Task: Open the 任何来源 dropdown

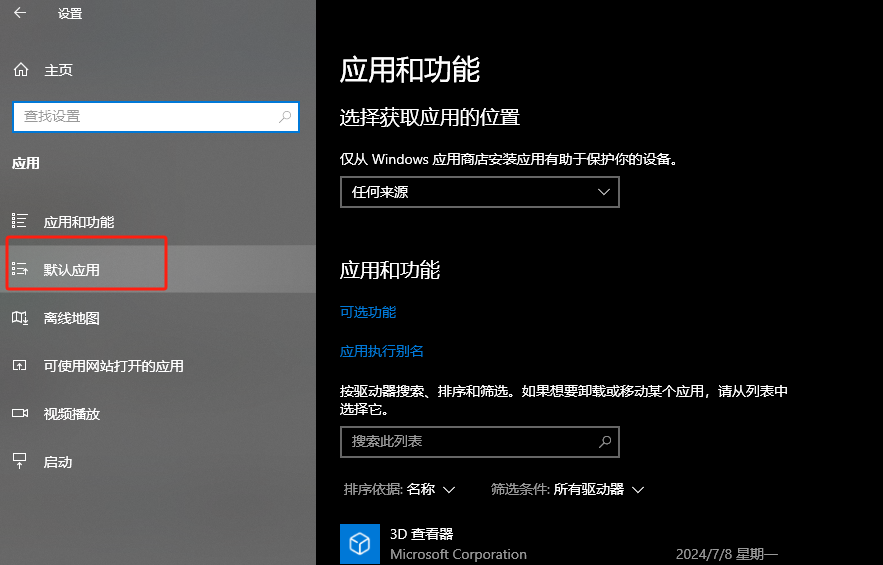Action: pyautogui.click(x=479, y=192)
